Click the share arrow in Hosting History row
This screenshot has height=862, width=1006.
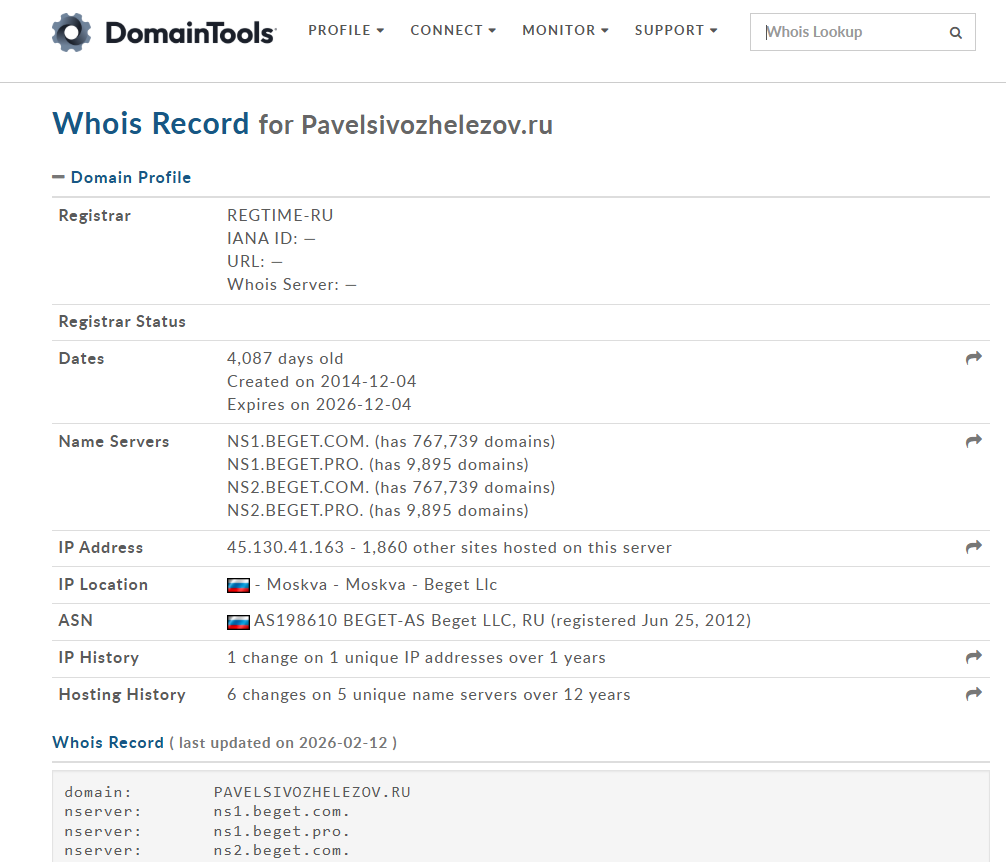pyautogui.click(x=973, y=694)
